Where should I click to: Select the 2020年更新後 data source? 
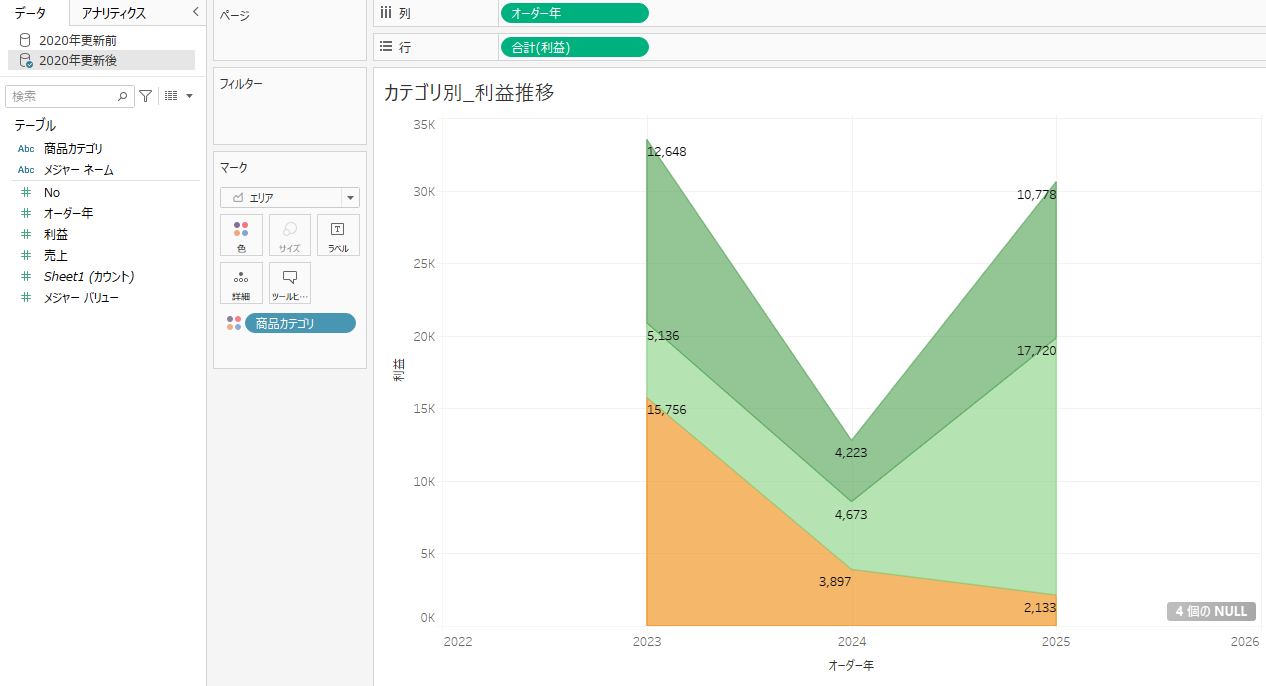pos(78,61)
